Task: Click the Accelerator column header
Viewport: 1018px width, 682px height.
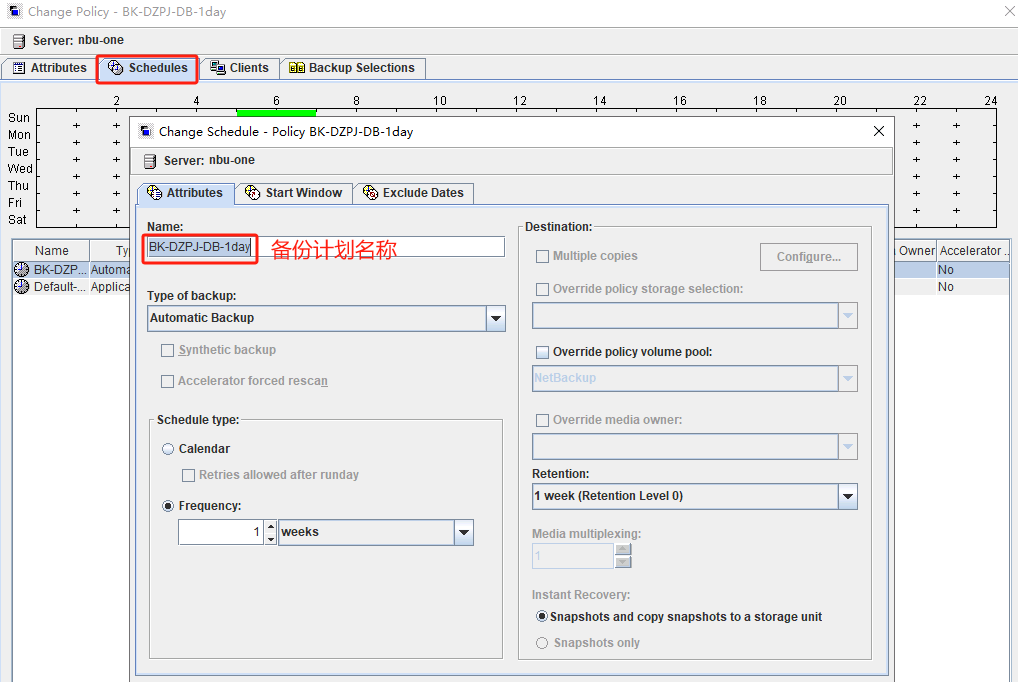Action: pos(973,251)
